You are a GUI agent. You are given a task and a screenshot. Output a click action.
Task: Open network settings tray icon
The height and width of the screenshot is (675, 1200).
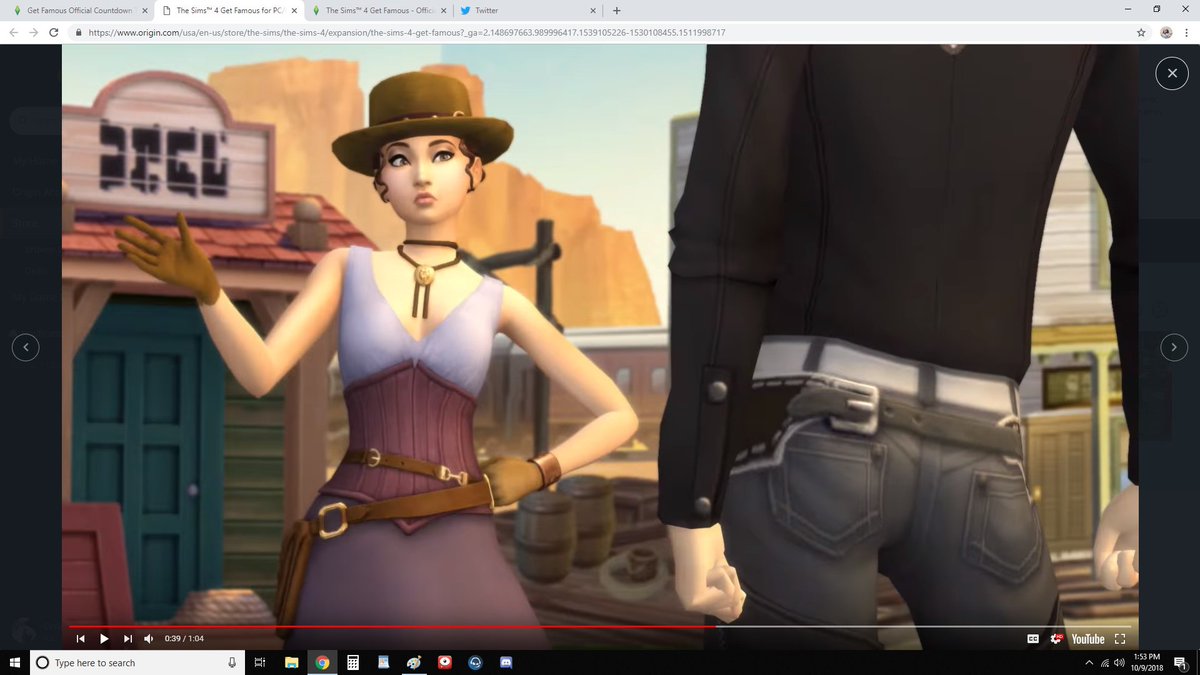(1104, 662)
